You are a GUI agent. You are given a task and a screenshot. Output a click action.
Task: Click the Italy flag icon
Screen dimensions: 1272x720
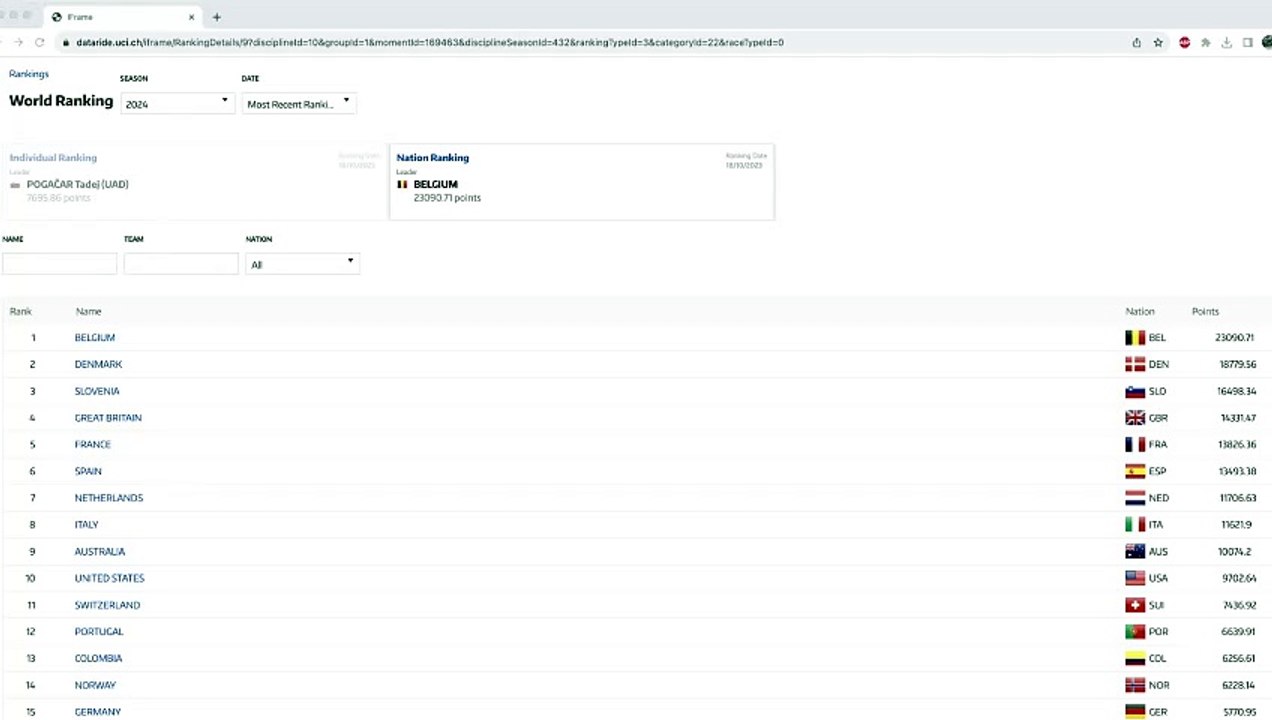[1135, 525]
